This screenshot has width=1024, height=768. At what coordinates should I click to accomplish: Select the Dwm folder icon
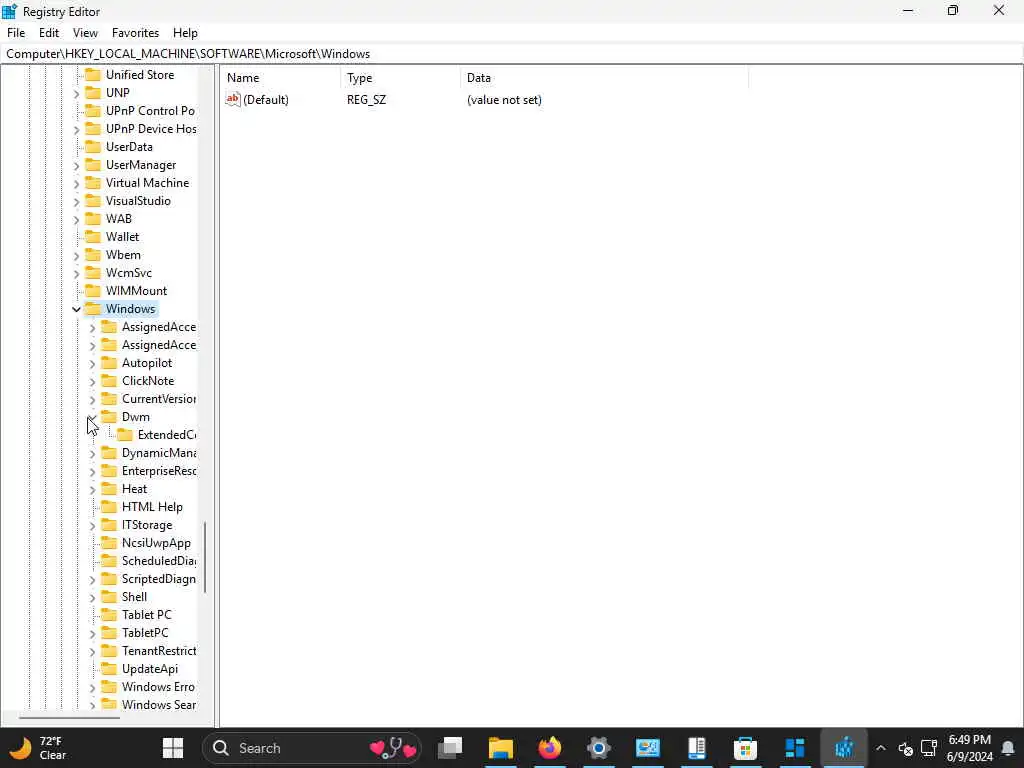pos(109,416)
